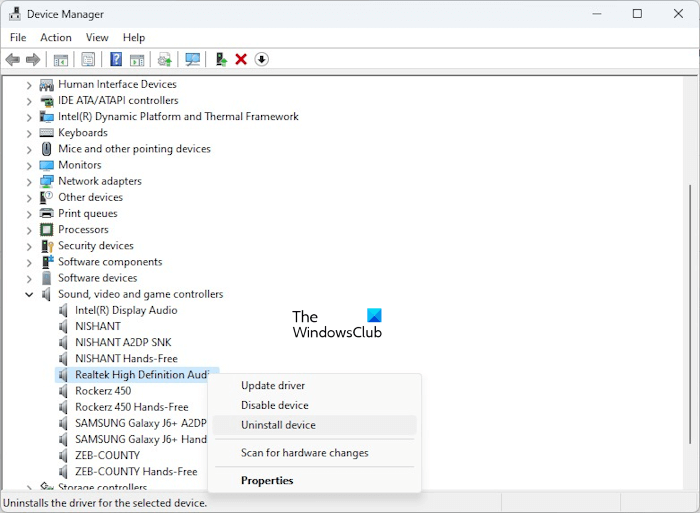
Task: Click the Update driver toolbar icon
Action: coord(165,59)
